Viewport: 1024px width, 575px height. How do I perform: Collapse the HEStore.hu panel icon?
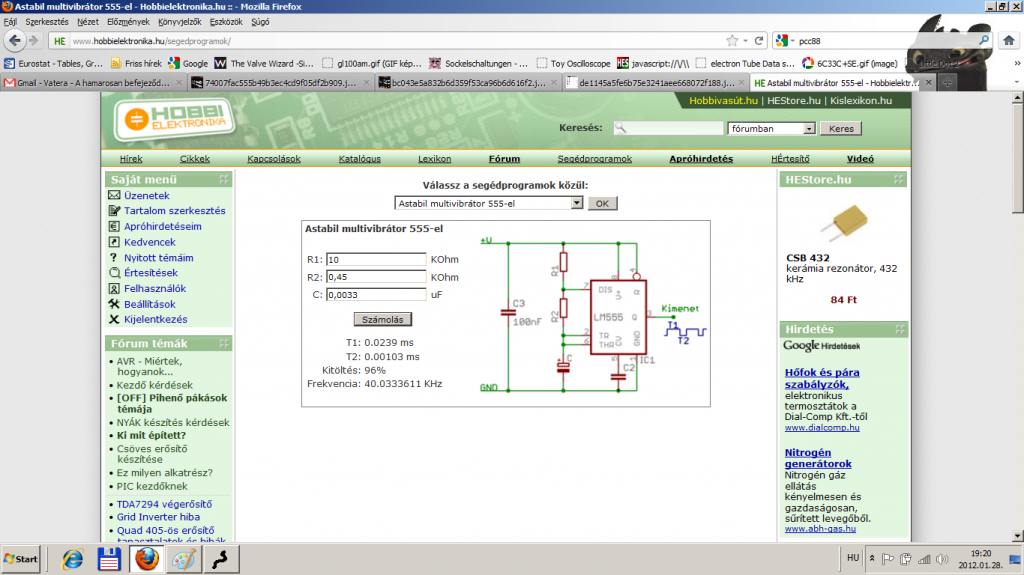(899, 179)
